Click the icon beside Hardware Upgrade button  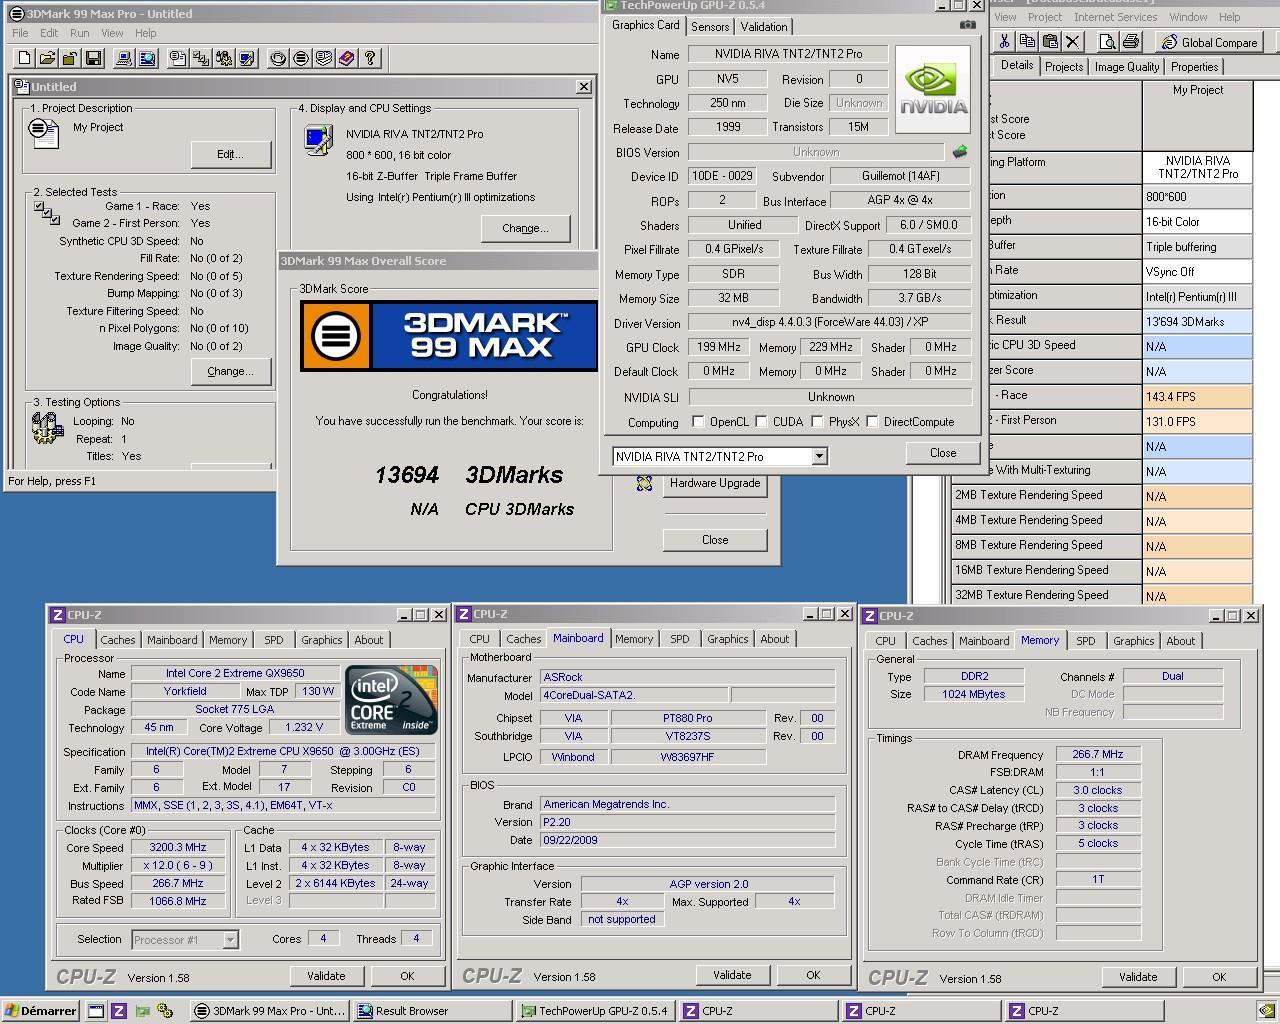point(644,484)
